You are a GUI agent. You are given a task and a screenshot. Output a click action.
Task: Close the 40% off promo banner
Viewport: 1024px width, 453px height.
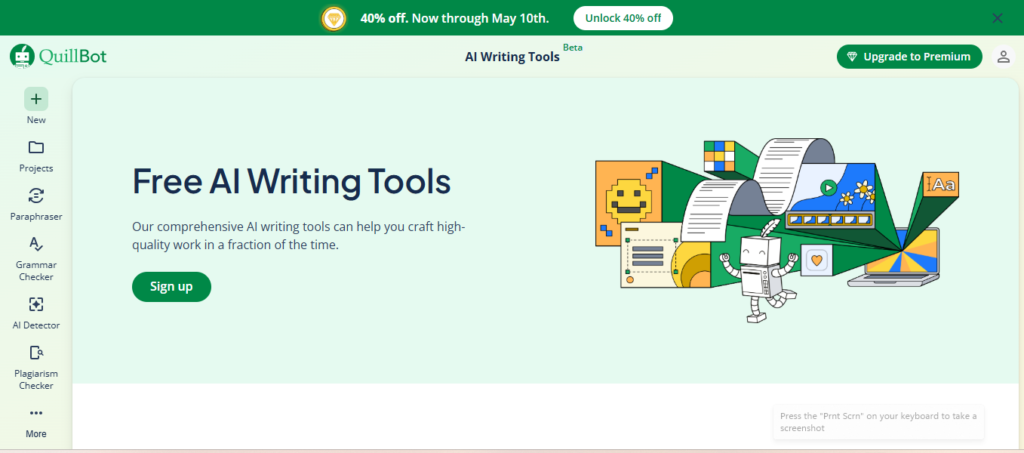point(997,18)
